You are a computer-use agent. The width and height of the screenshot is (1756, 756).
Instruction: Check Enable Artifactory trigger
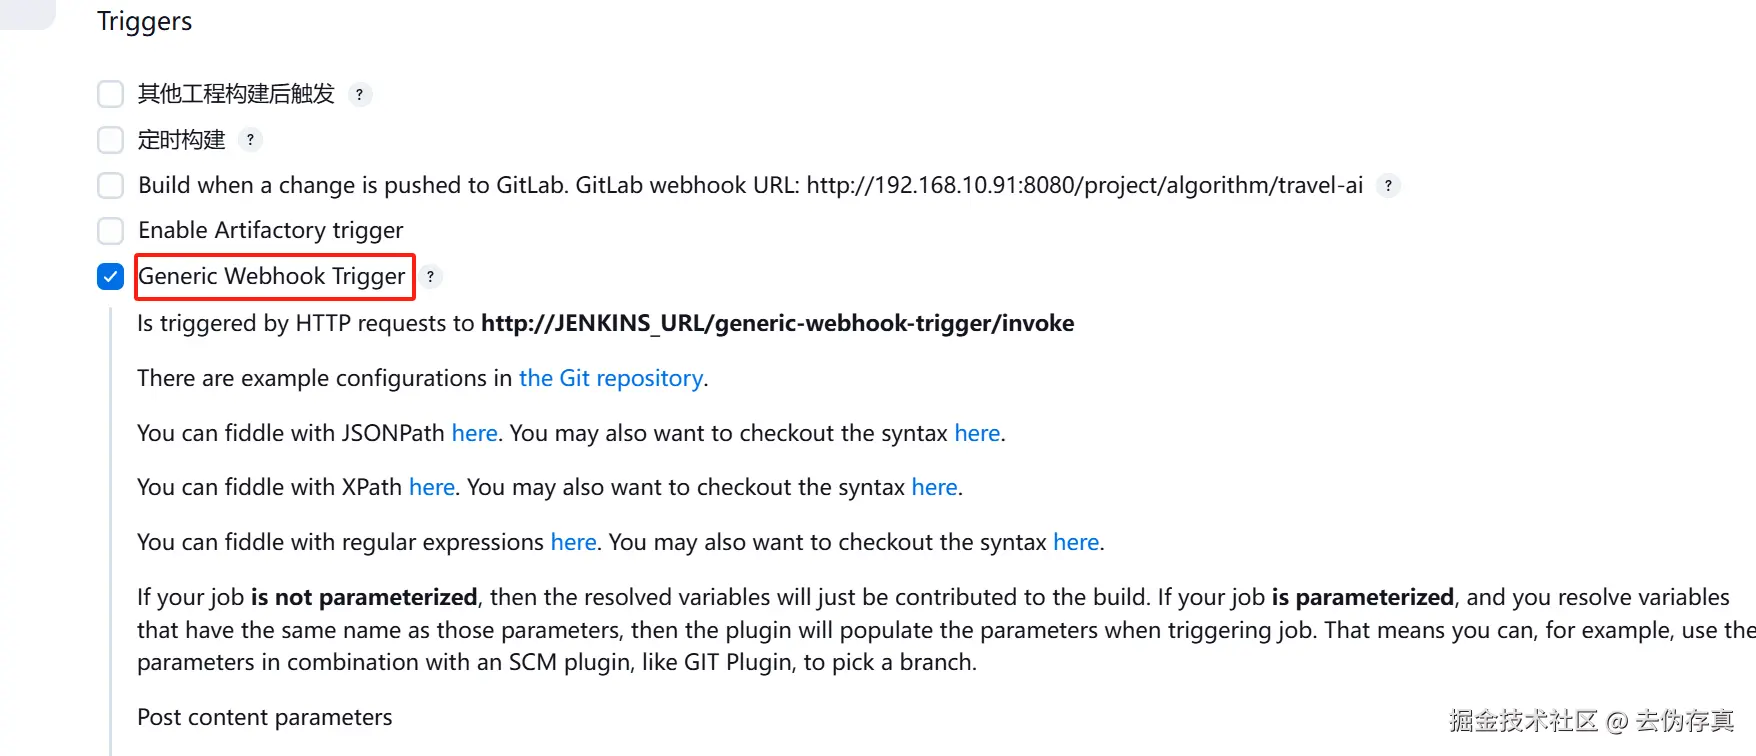(x=111, y=231)
